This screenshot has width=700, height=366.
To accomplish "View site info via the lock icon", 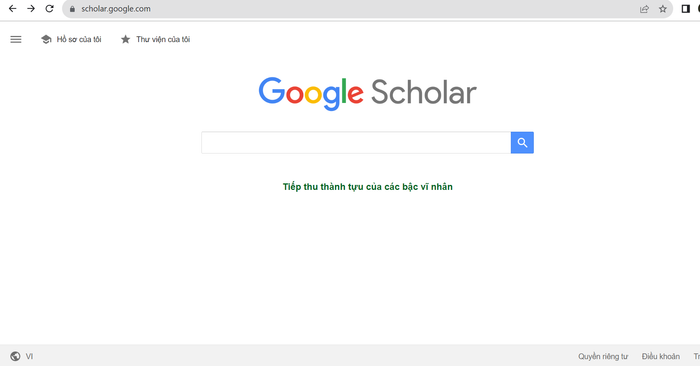I will pyautogui.click(x=72, y=9).
